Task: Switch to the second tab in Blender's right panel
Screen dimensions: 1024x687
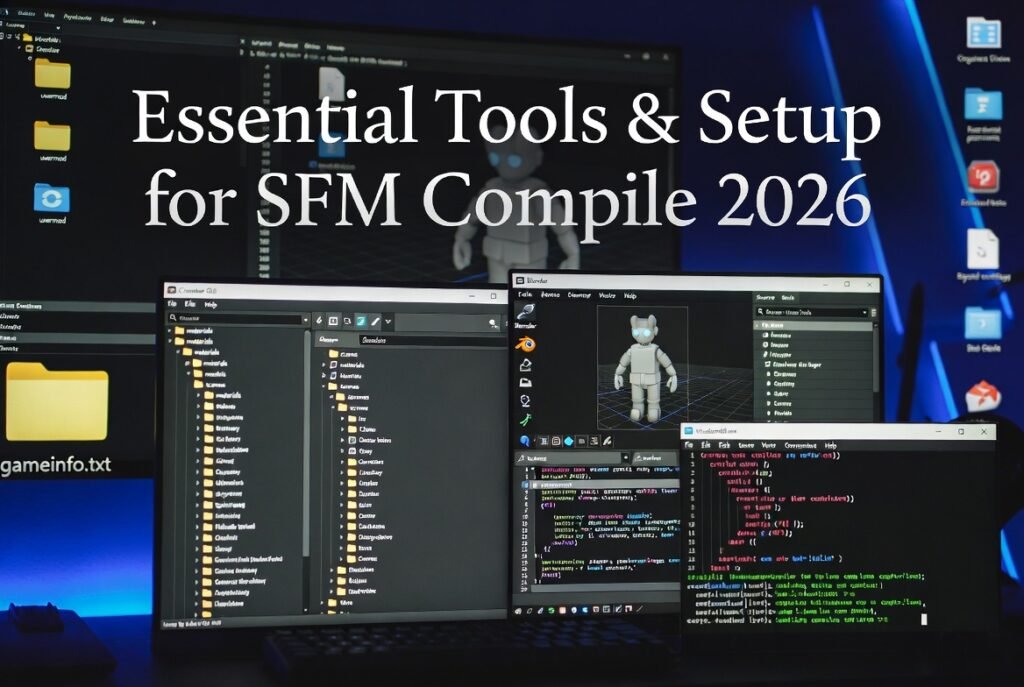Action: click(788, 298)
